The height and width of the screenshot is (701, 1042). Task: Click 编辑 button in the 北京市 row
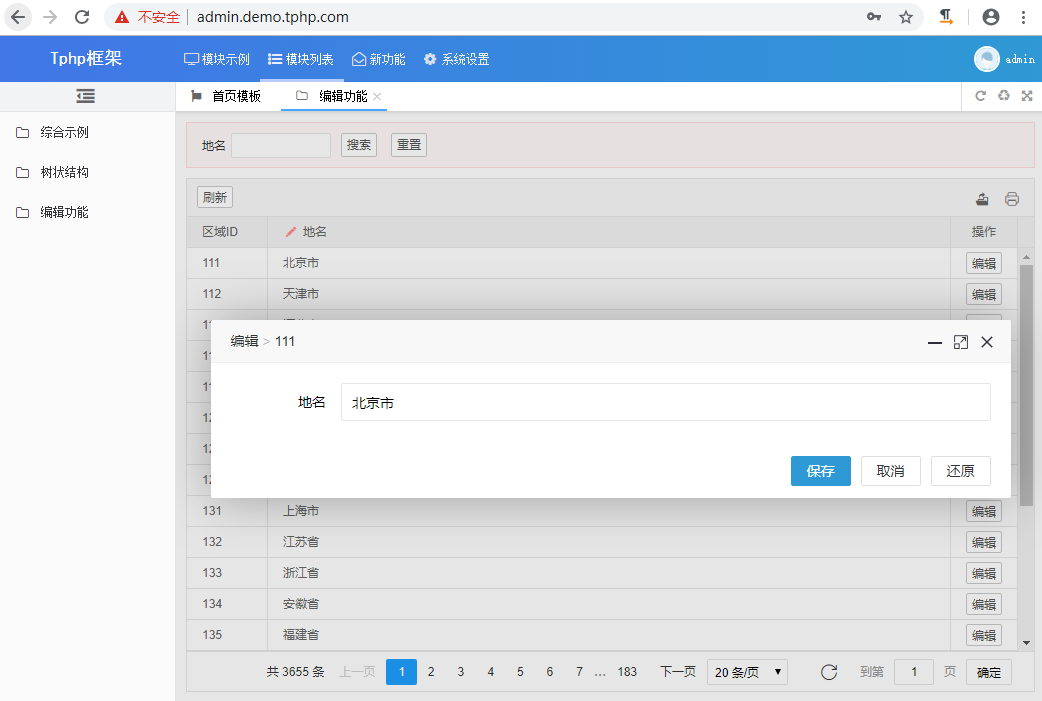click(984, 263)
